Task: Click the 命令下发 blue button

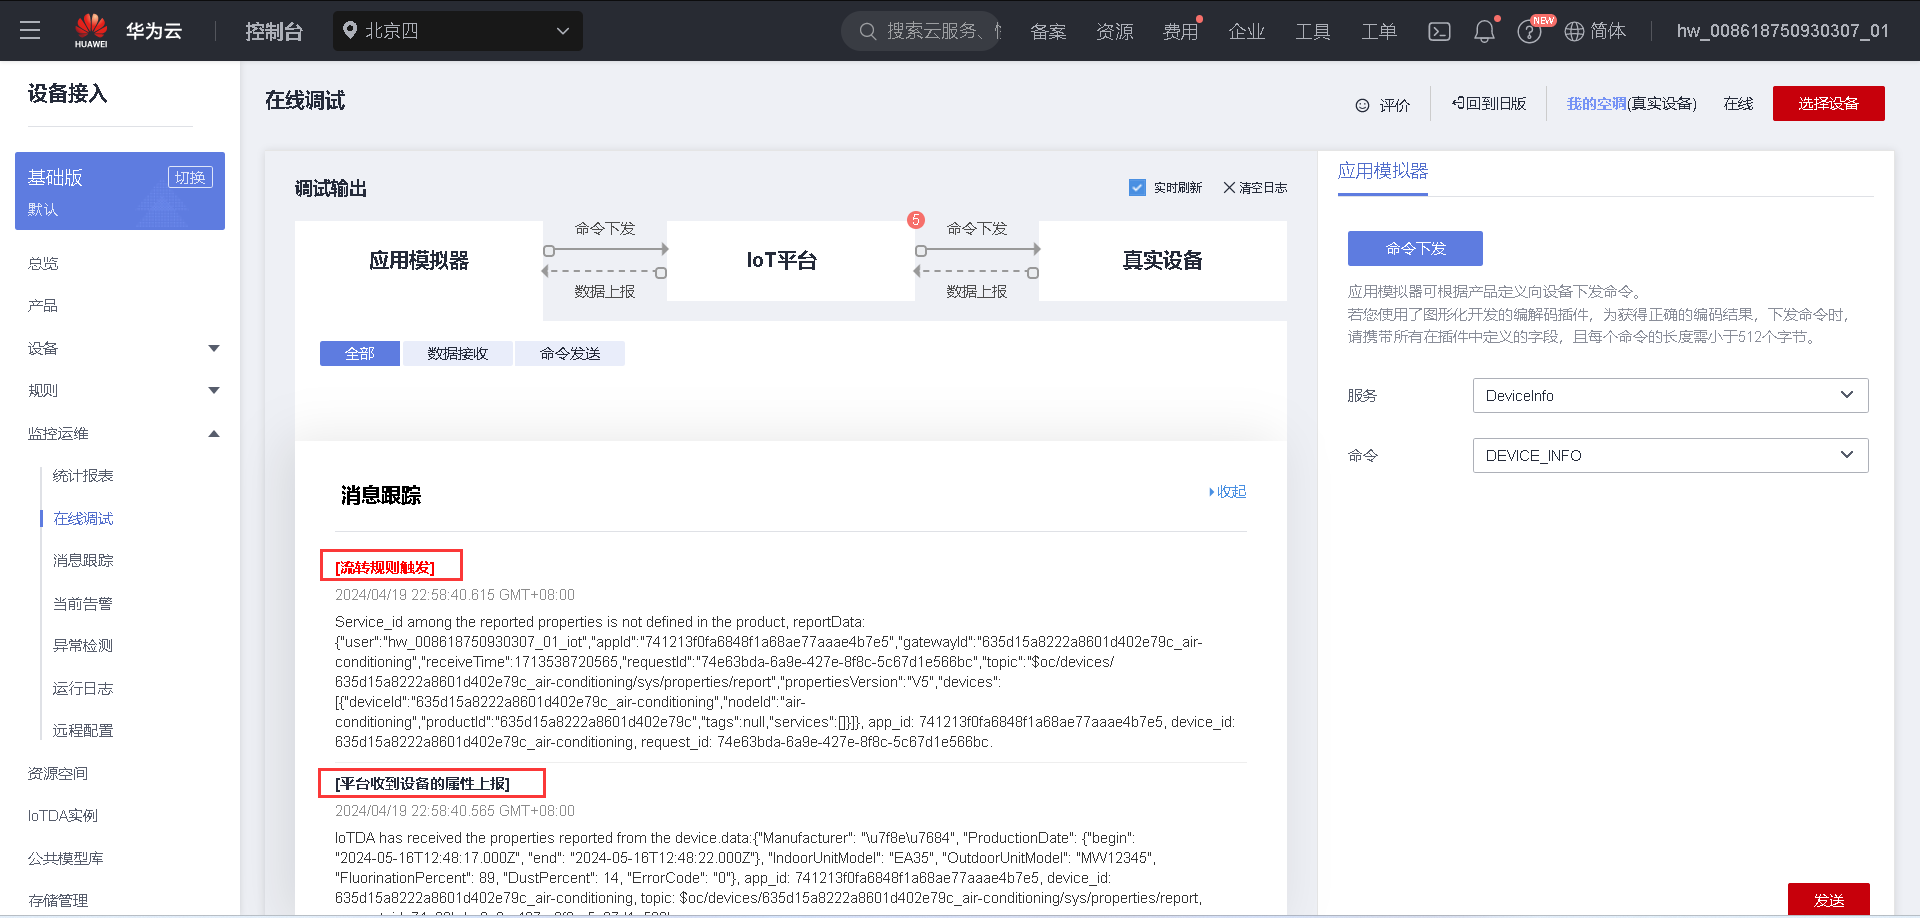Action: [x=1415, y=248]
